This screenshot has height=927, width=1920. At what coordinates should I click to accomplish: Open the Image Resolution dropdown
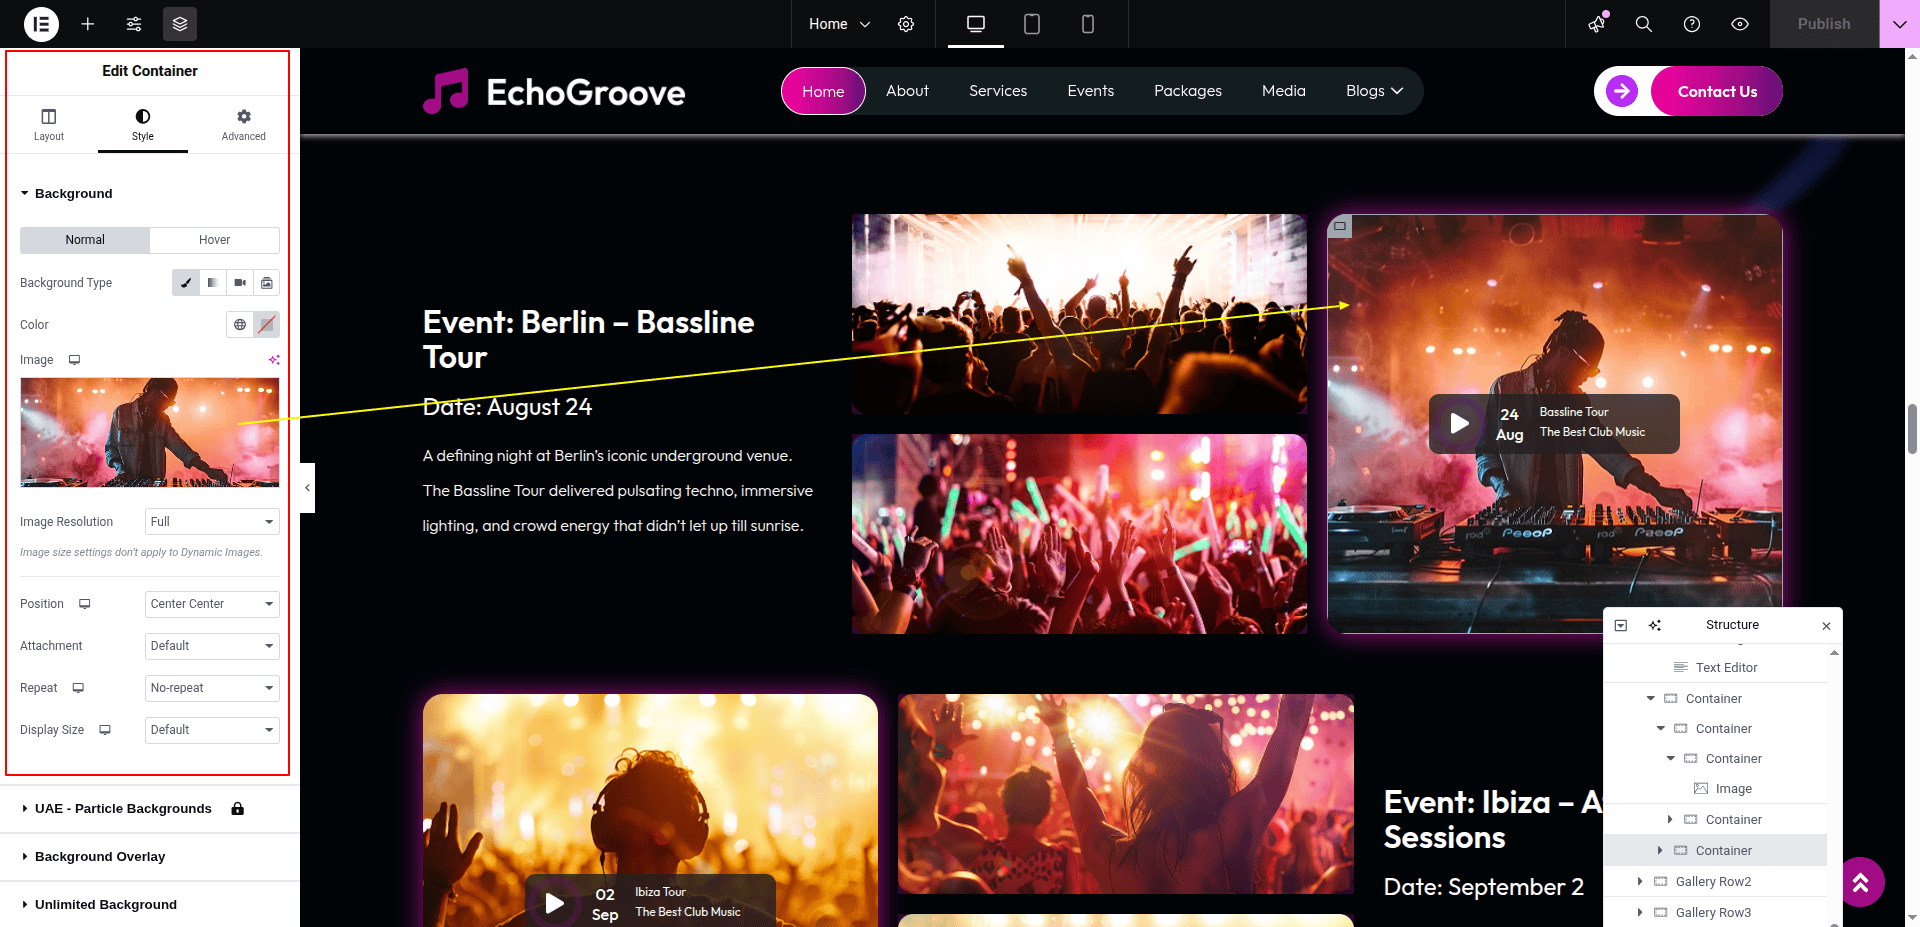(x=212, y=522)
